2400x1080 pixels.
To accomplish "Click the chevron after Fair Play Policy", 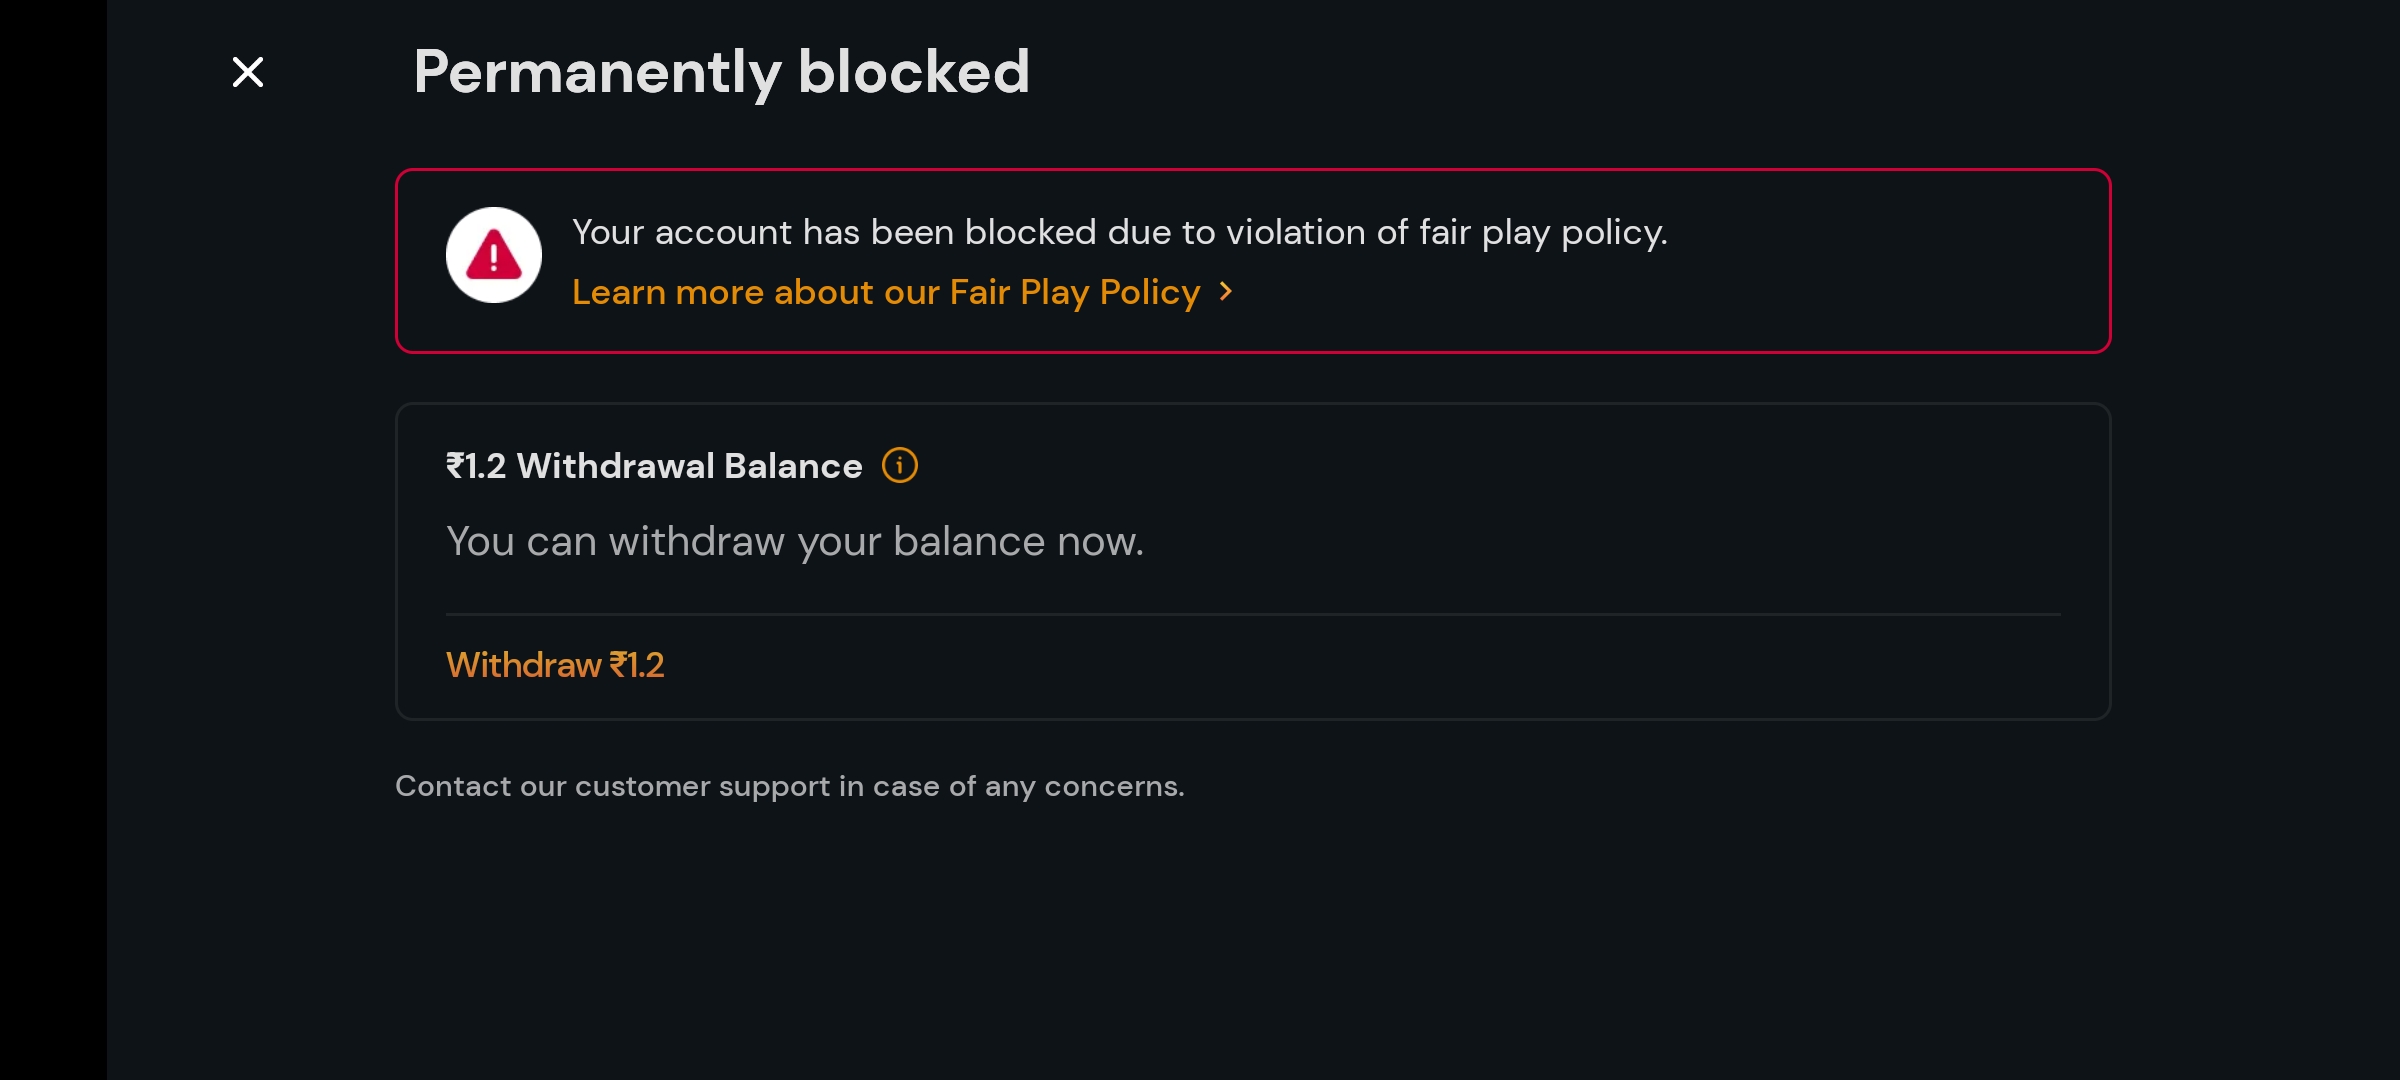I will 1226,291.
